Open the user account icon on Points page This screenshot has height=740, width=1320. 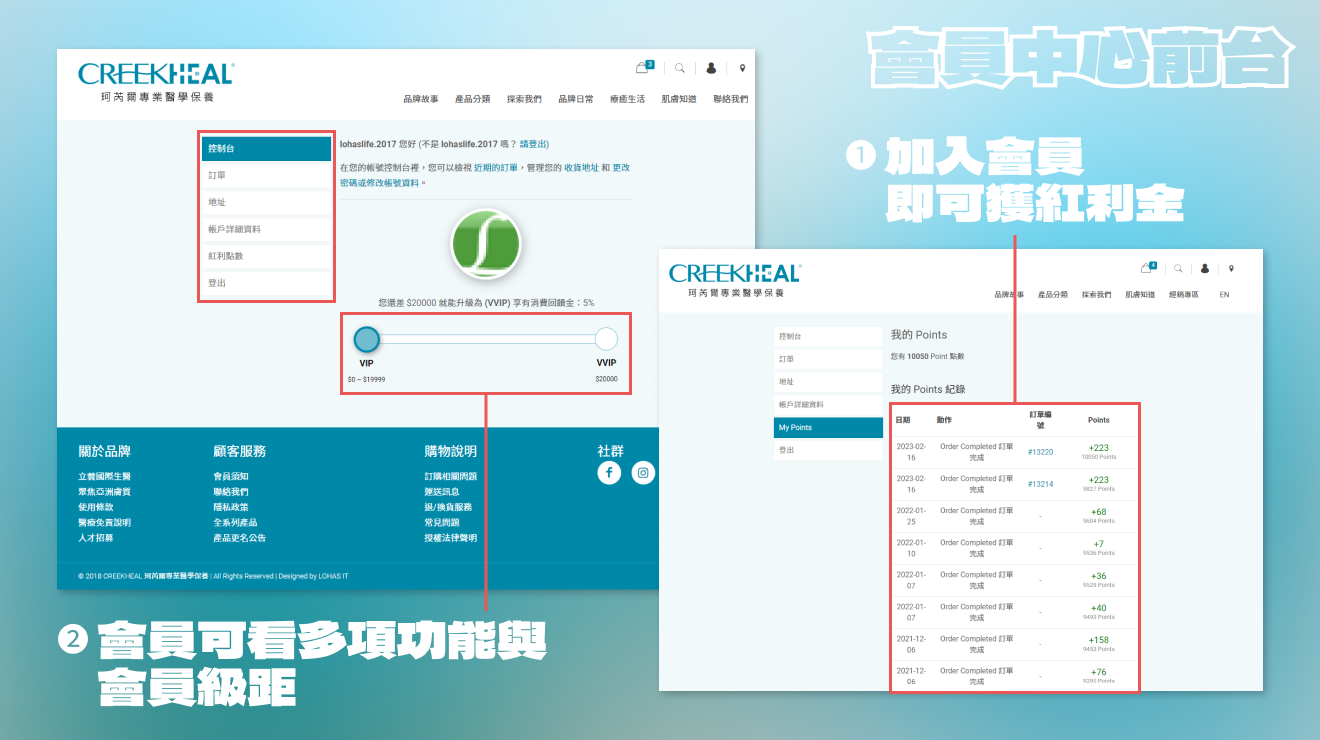coord(1205,268)
